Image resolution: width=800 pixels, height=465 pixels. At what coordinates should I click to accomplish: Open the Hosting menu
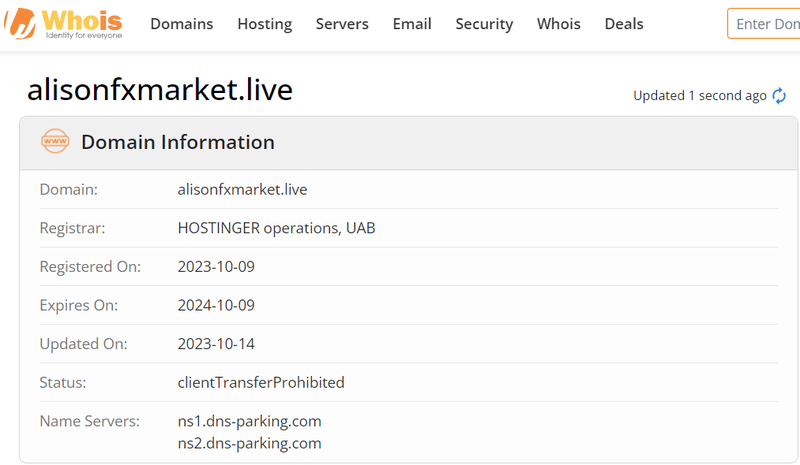265,24
